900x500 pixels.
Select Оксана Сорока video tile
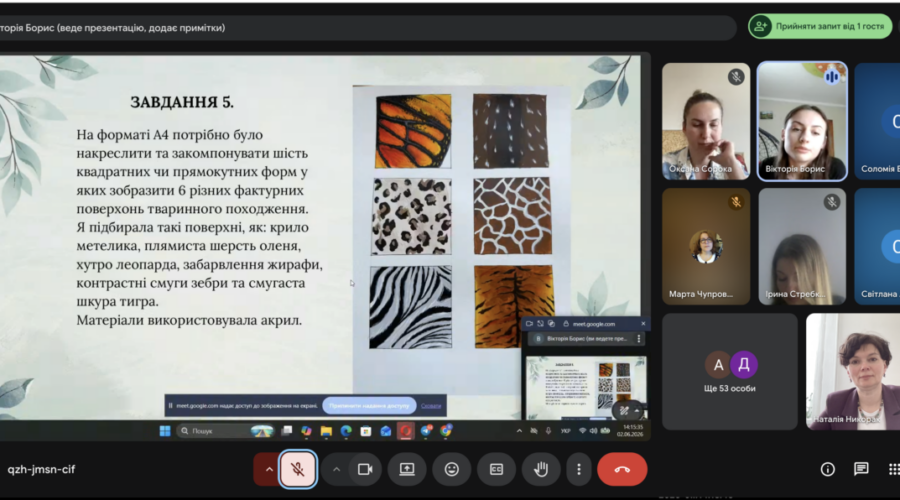(706, 121)
